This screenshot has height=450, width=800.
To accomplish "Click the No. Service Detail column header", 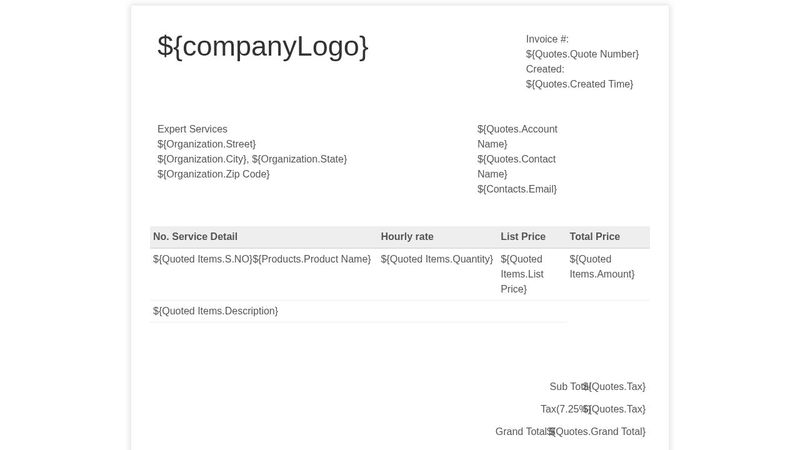I will point(195,237).
